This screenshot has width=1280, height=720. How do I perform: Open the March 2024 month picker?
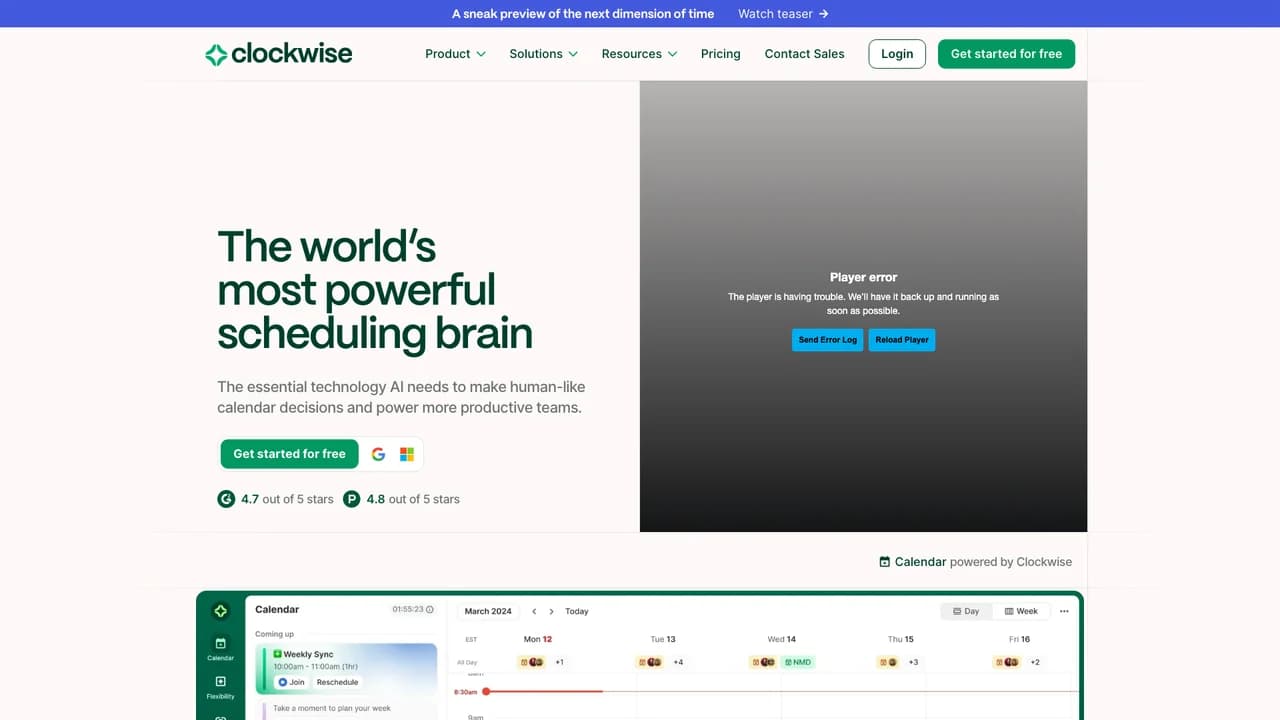click(x=488, y=611)
